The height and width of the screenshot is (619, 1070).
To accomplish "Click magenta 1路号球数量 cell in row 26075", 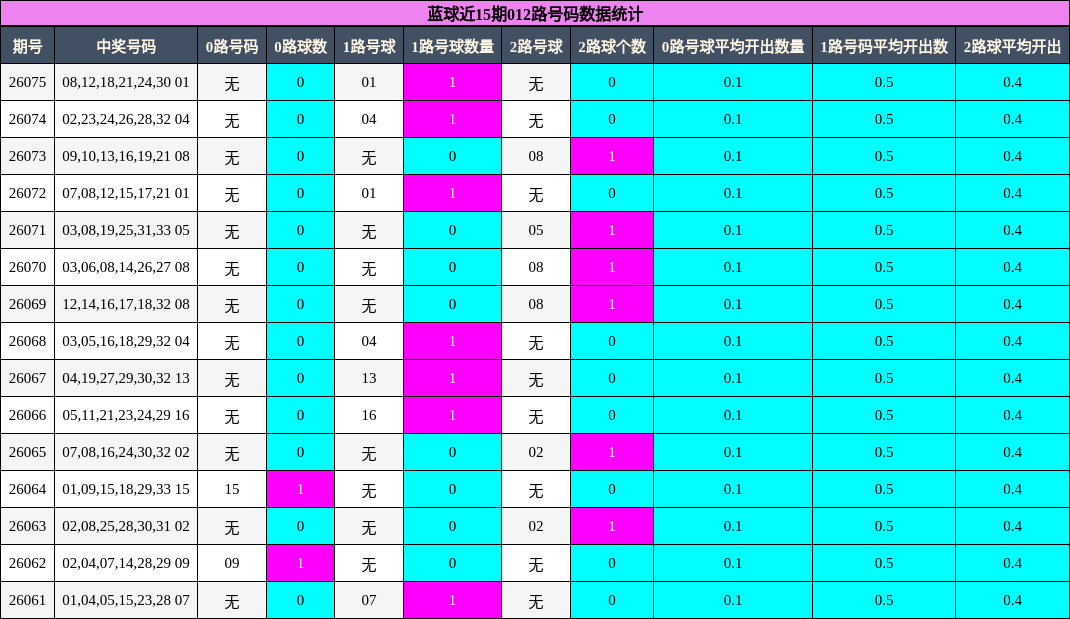I will pos(452,82).
